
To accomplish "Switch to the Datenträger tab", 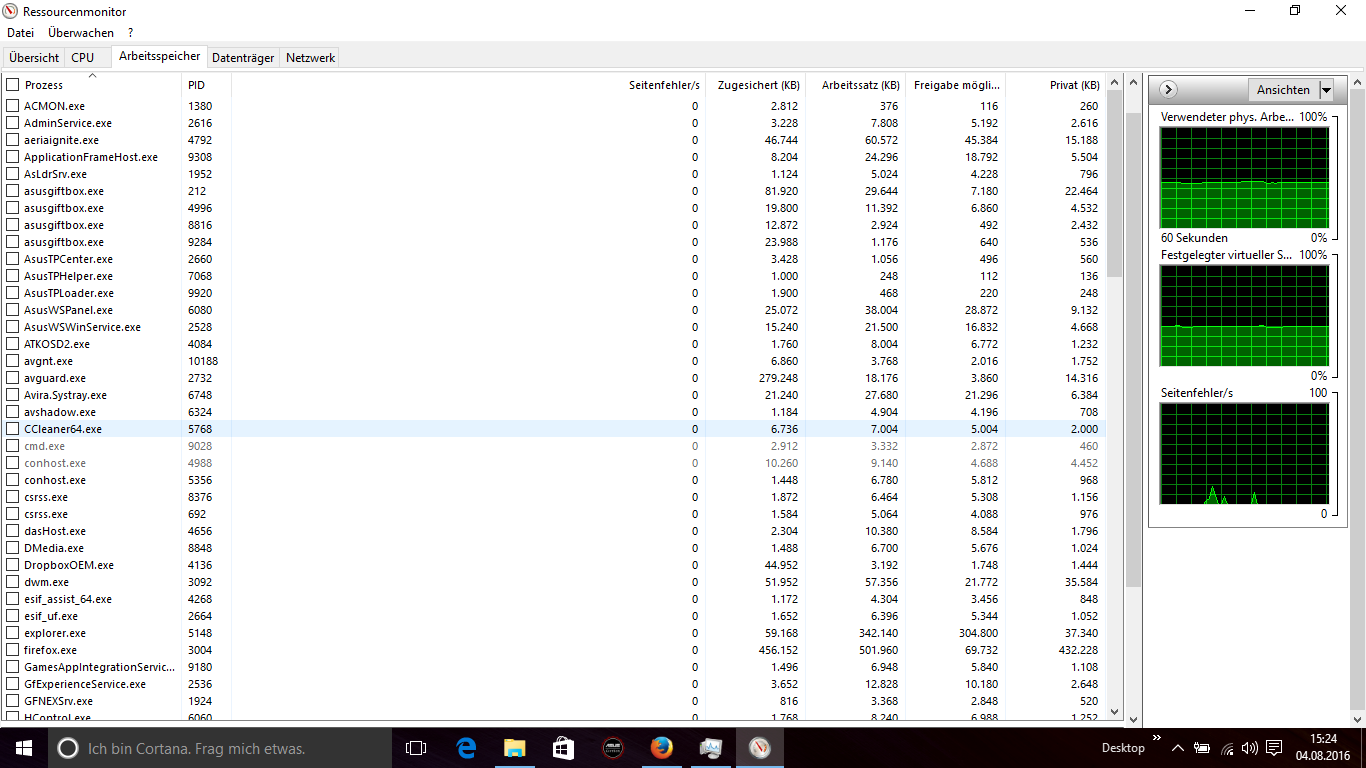I will click(243, 58).
